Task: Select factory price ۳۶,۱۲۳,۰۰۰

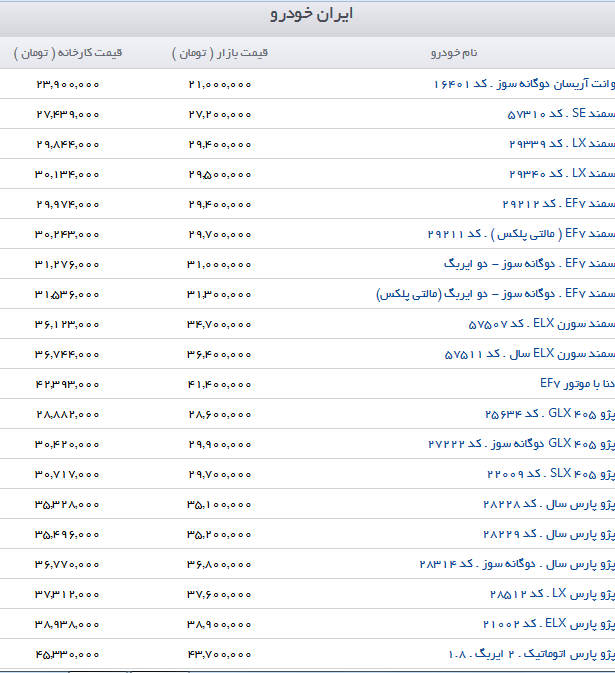Action: (x=67, y=325)
